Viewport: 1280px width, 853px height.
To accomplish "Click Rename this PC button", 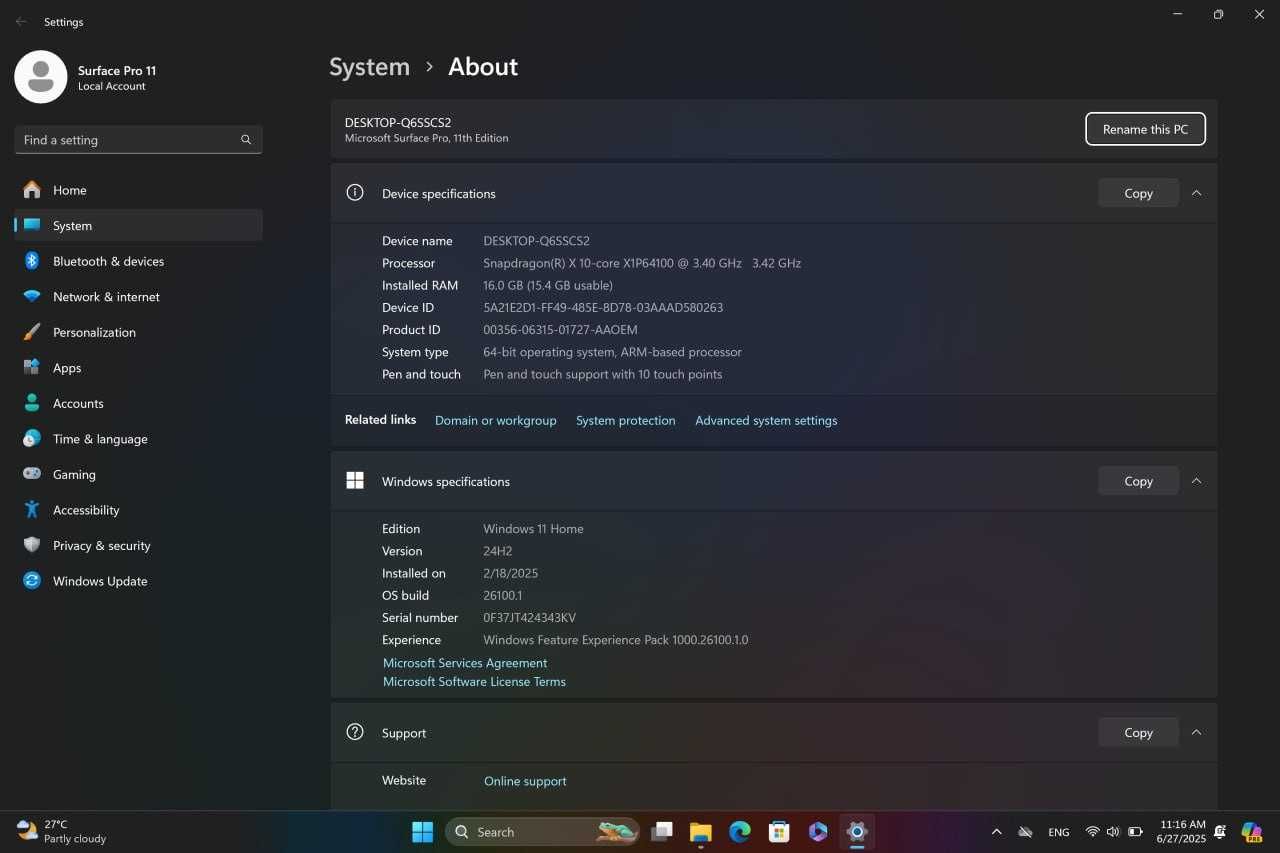I will (x=1145, y=129).
